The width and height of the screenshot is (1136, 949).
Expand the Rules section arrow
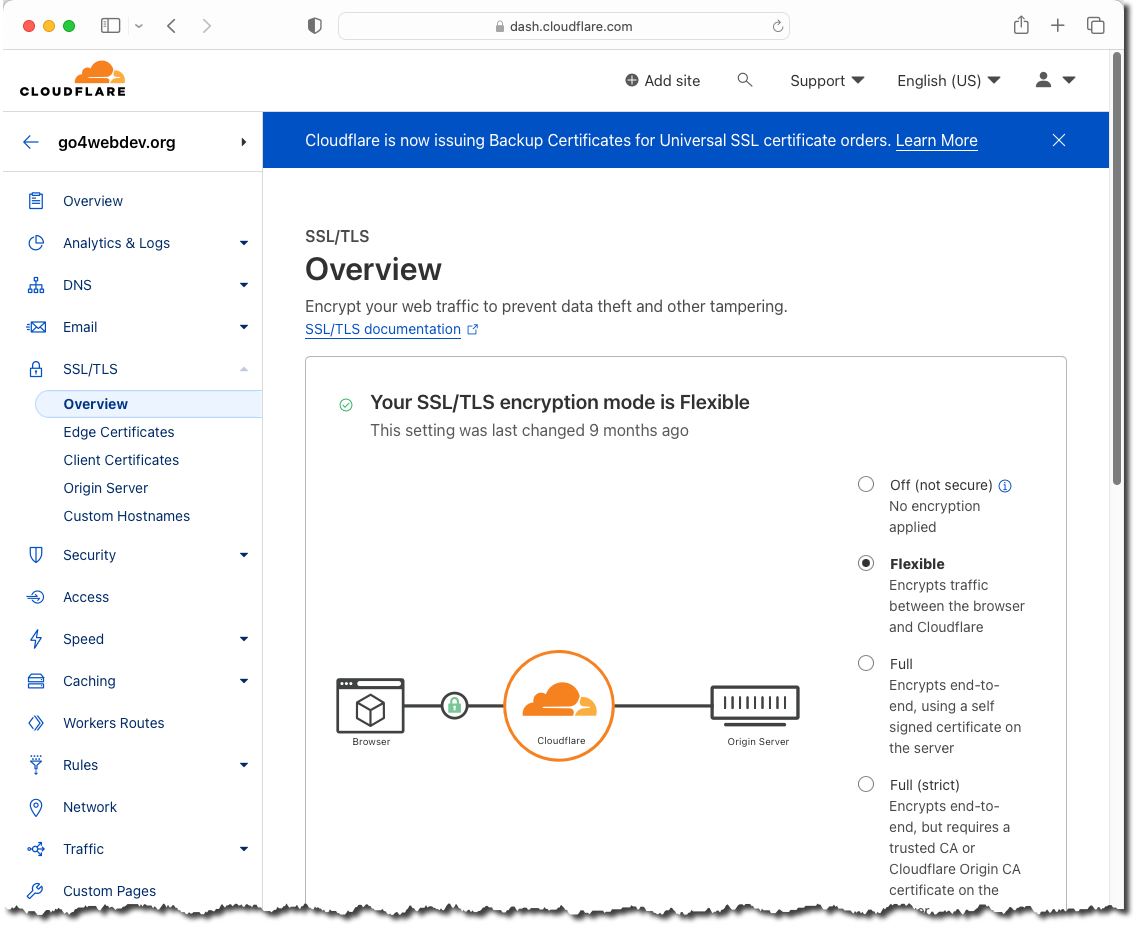(x=244, y=766)
